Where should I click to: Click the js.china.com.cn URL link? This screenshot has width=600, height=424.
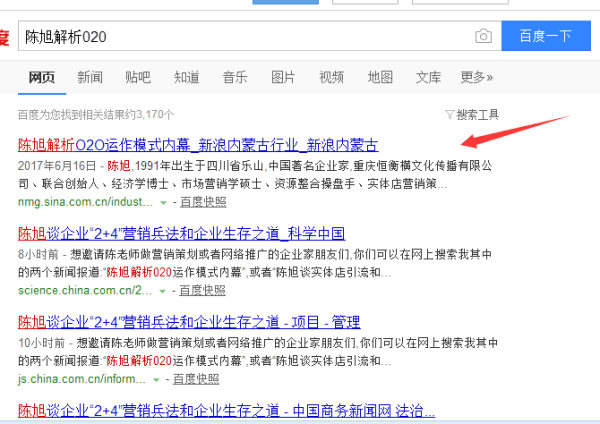(82, 379)
